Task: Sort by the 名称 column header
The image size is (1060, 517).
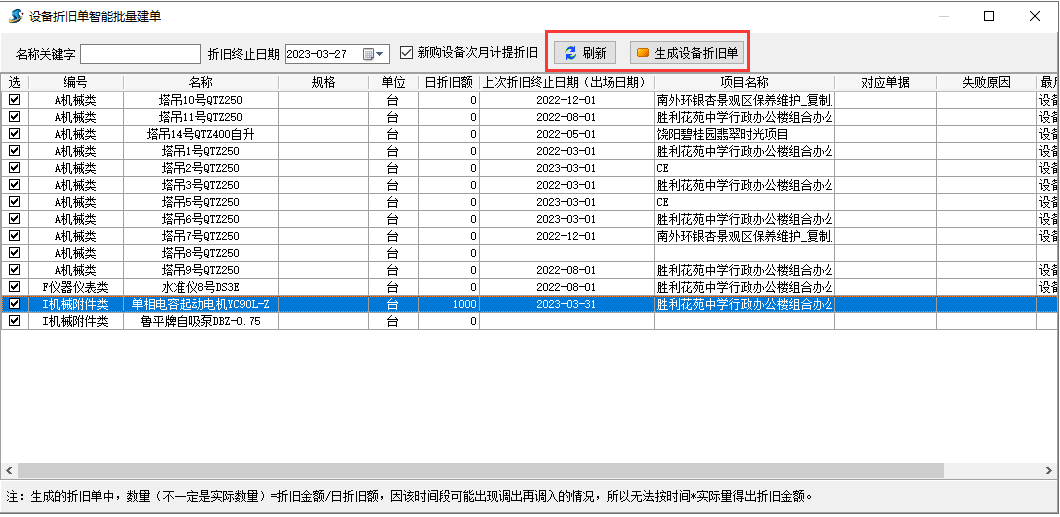Action: (x=200, y=82)
